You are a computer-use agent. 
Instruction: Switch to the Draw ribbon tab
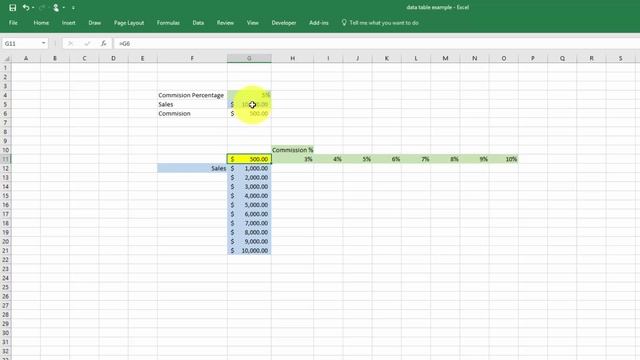pyautogui.click(x=95, y=23)
